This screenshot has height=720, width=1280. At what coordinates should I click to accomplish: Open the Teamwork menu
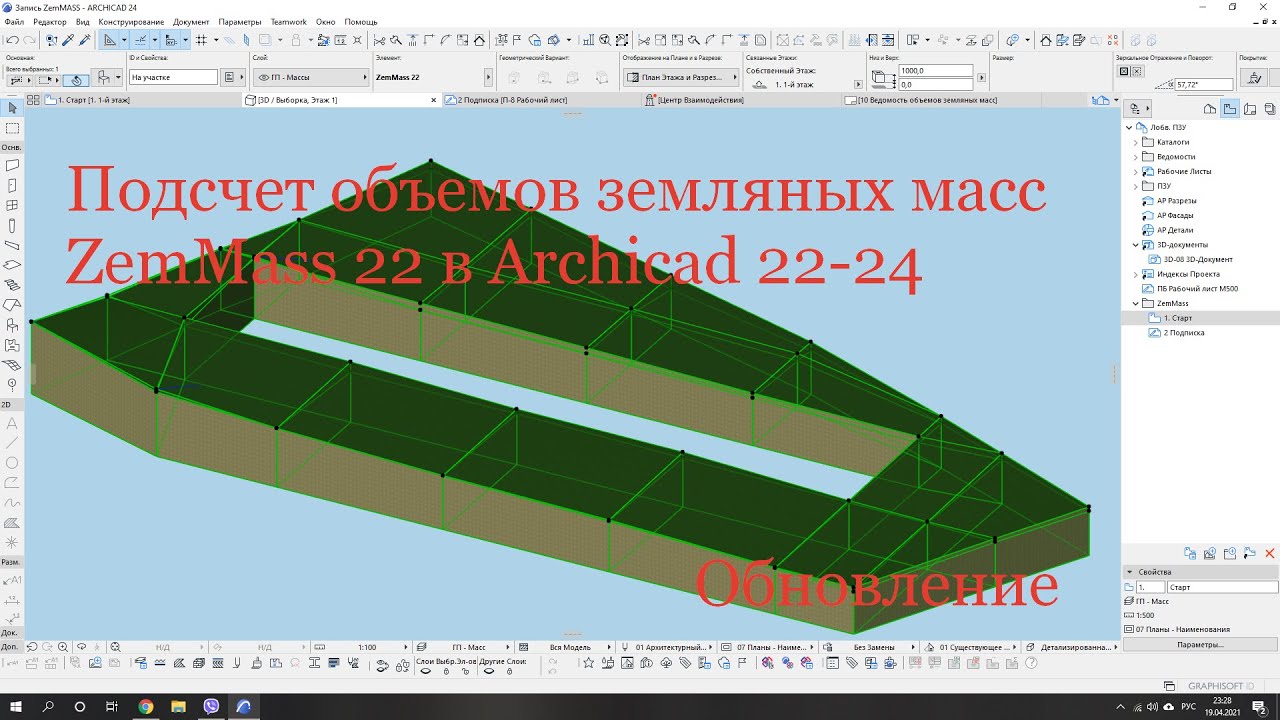tap(288, 21)
